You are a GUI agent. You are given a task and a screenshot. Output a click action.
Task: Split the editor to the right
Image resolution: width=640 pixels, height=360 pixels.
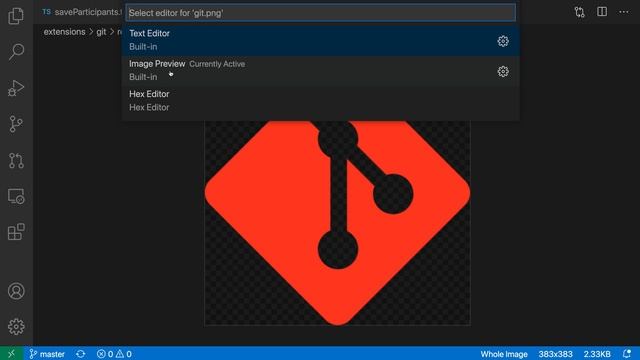point(602,11)
